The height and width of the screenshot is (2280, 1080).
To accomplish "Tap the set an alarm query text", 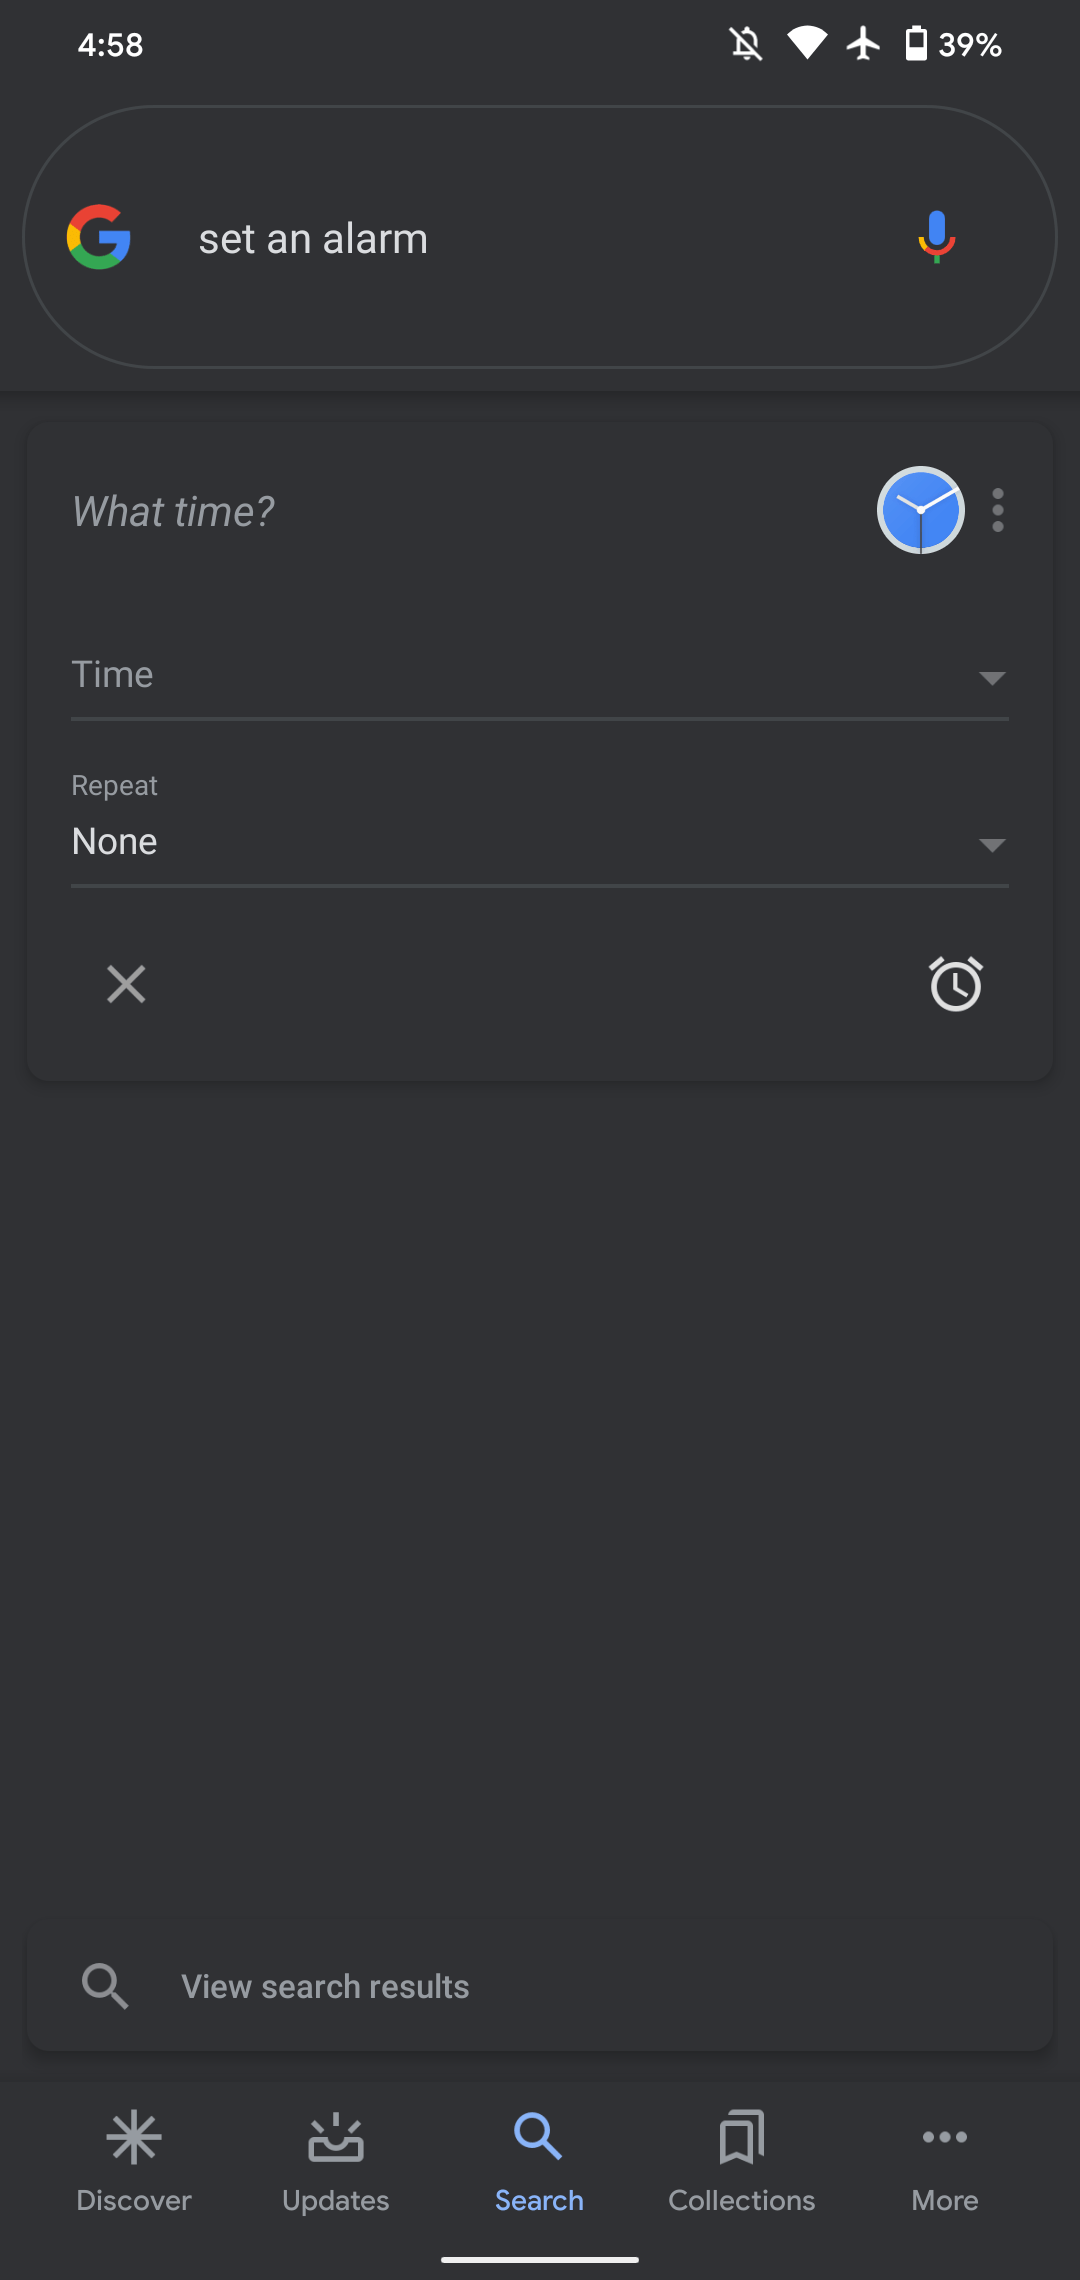I will coord(313,238).
